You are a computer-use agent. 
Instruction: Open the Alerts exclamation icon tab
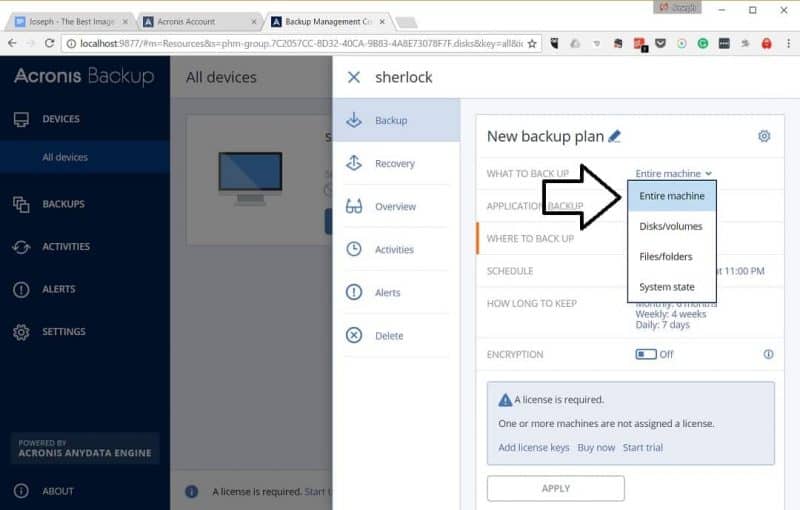(354, 292)
